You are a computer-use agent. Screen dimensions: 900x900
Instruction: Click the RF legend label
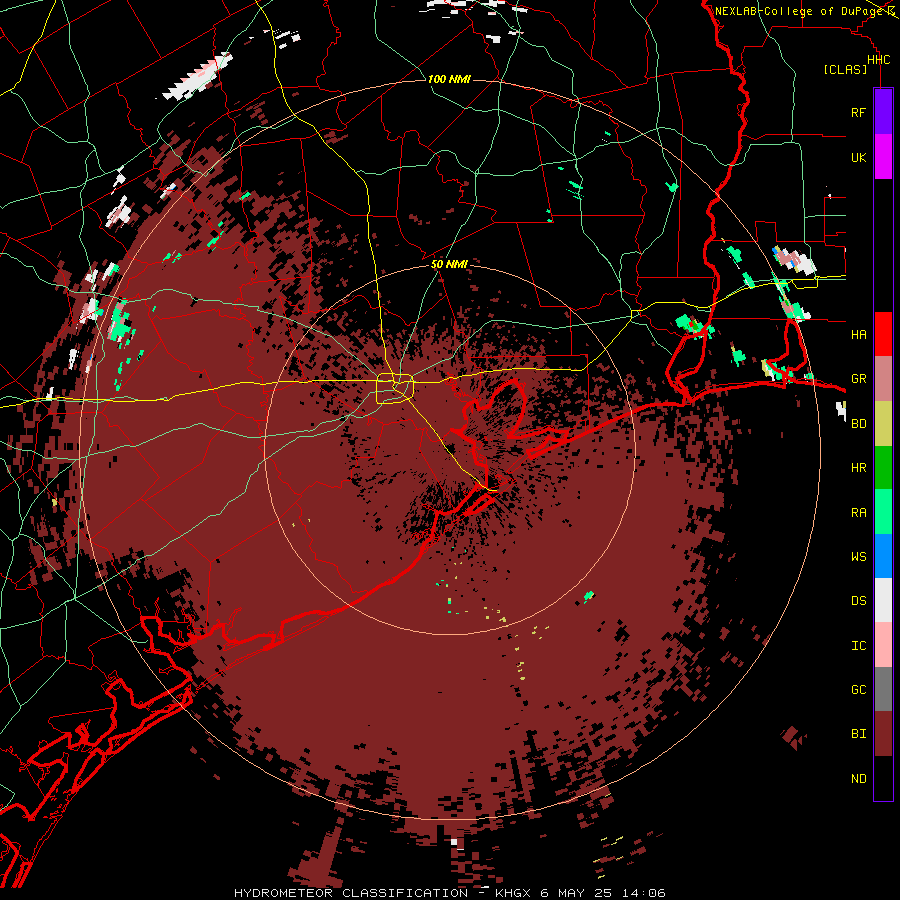pyautogui.click(x=858, y=112)
